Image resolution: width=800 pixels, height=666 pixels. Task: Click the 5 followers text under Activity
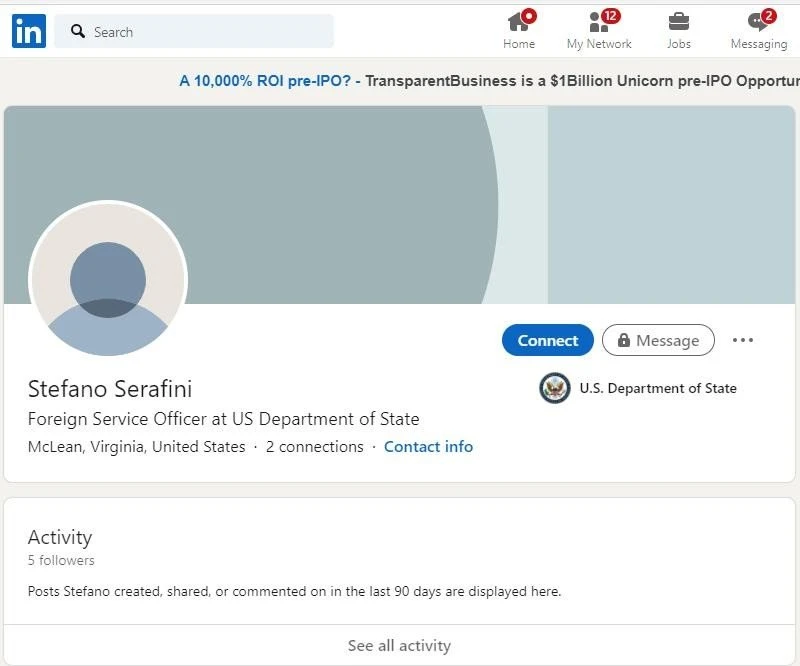point(61,561)
